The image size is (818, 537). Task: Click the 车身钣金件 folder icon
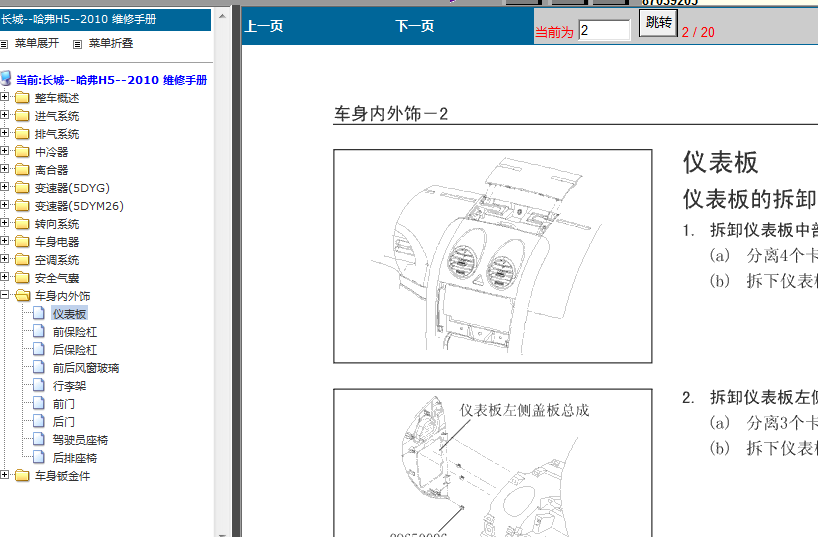pos(22,475)
